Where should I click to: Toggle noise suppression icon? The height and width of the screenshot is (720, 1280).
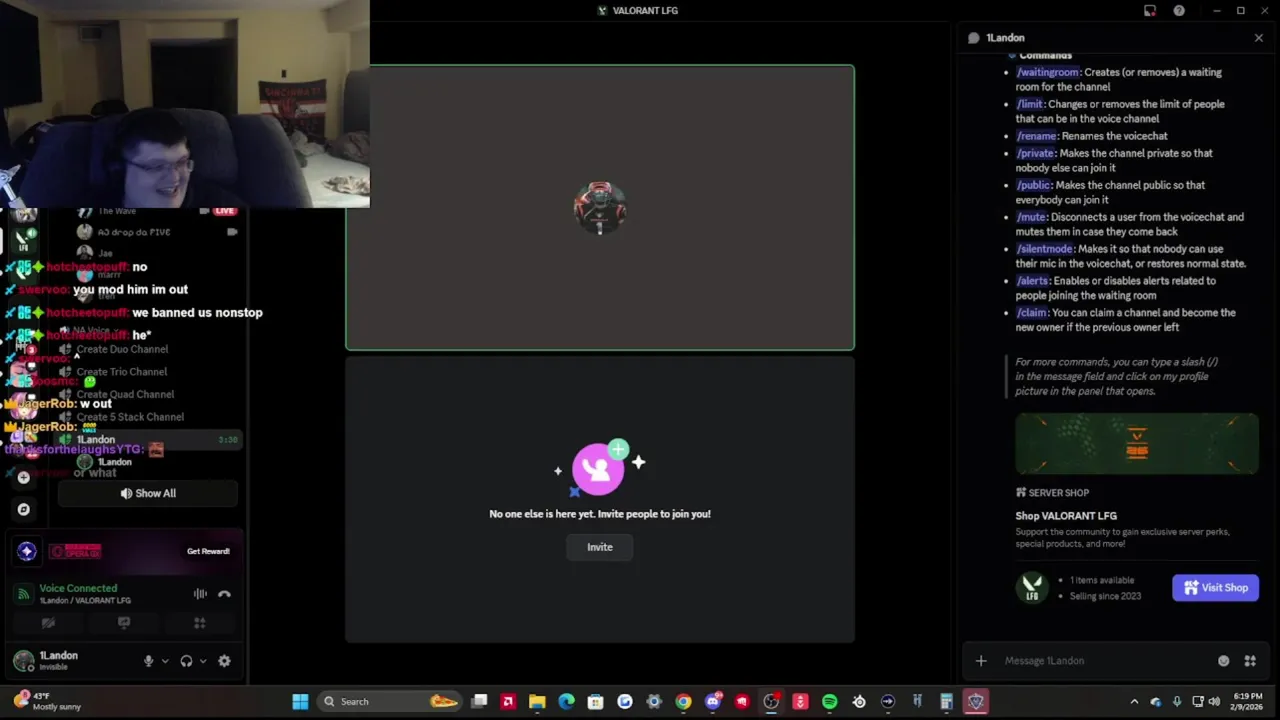pos(200,594)
